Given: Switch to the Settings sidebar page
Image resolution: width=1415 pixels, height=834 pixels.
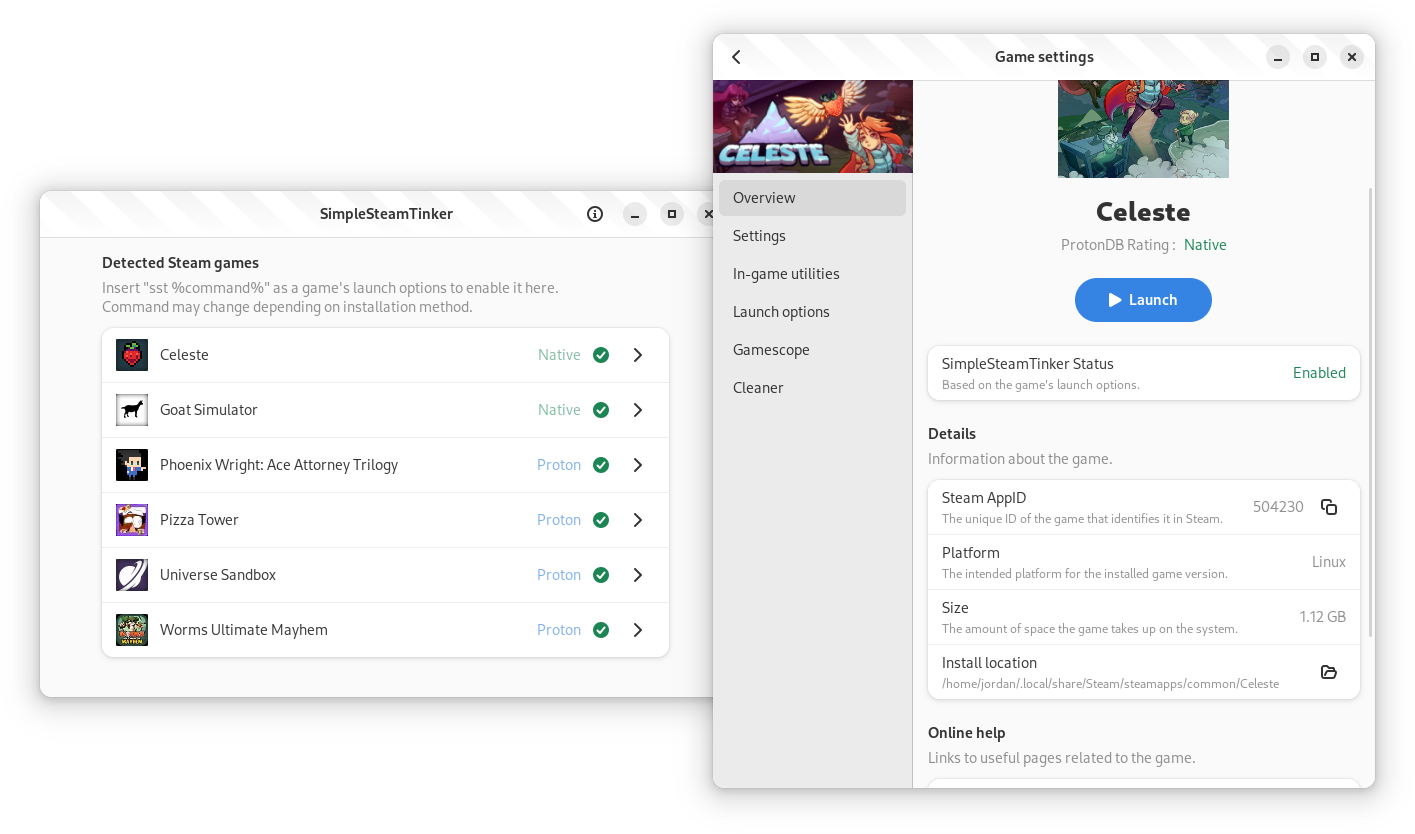Looking at the screenshot, I should point(812,236).
